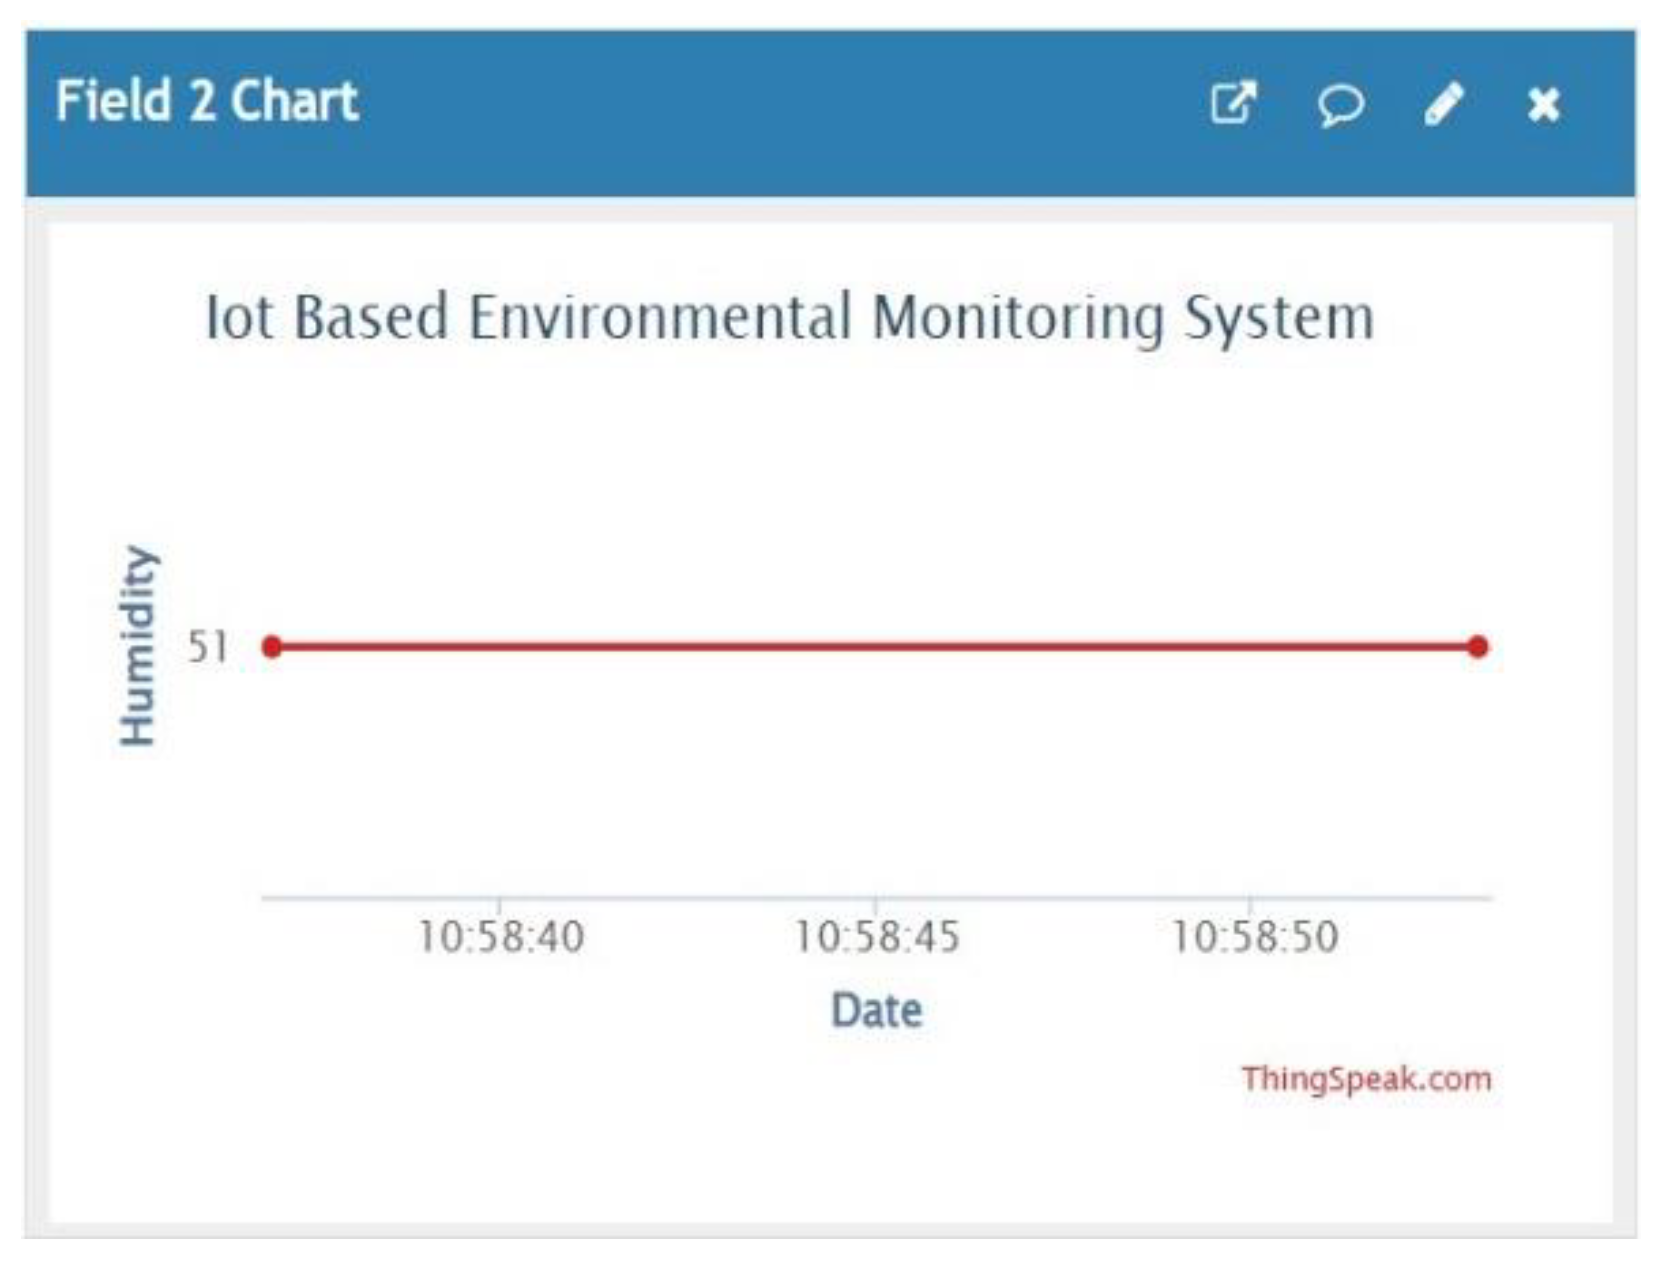
Task: Click the 51 y-axis tick value
Action: pos(208,647)
